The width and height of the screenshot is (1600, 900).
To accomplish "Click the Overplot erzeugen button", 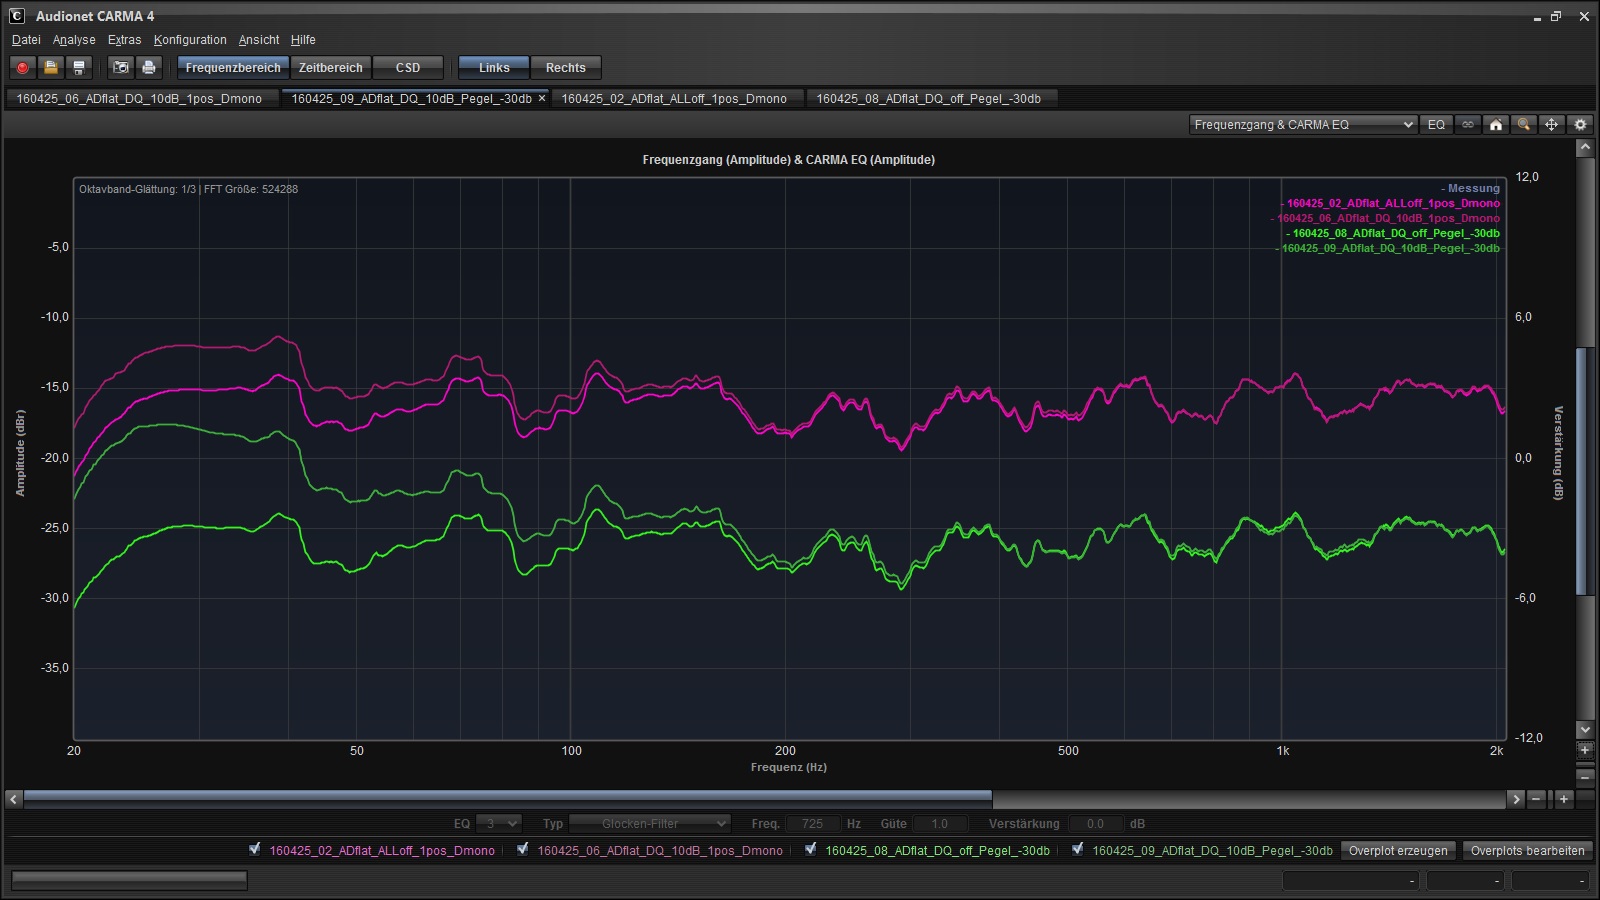I will 1397,851.
